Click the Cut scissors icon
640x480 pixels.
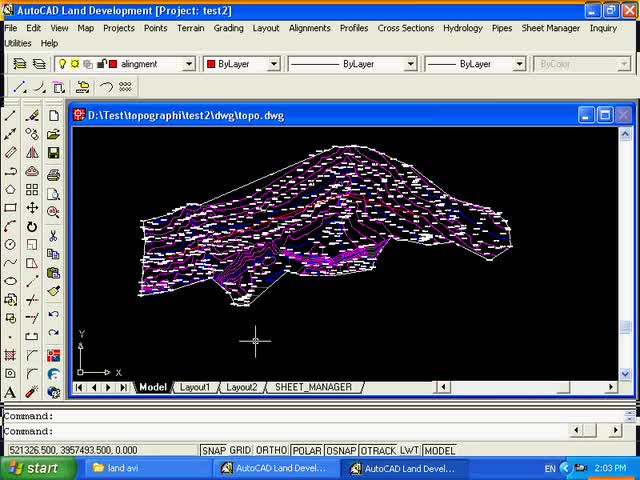tap(53, 235)
